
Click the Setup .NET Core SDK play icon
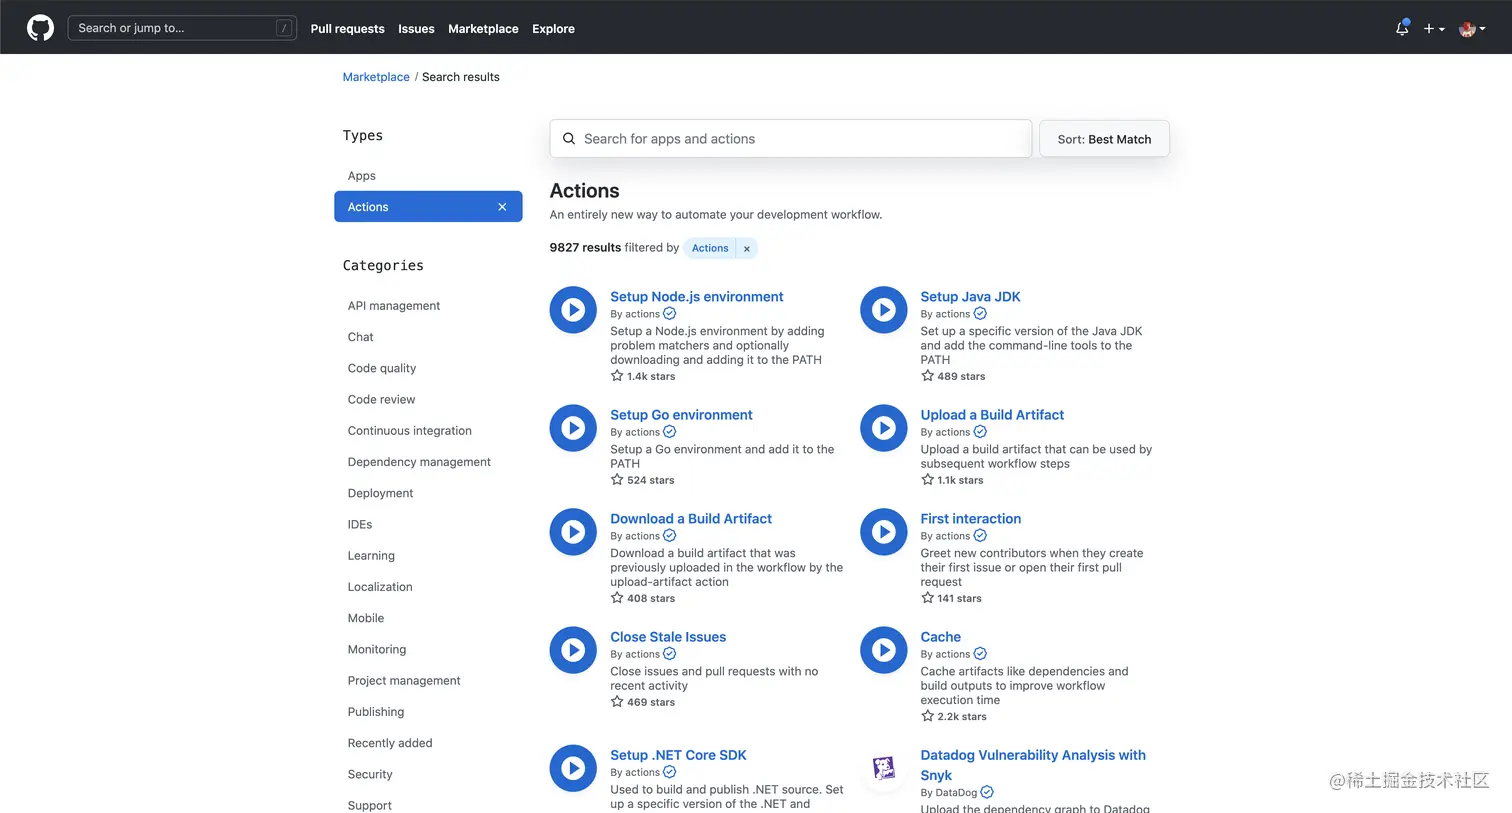[573, 768]
